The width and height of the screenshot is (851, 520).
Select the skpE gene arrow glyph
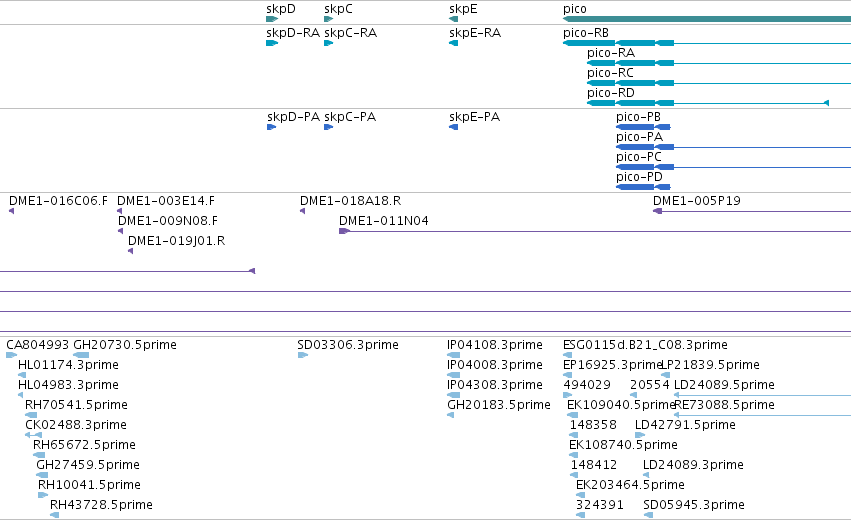(x=454, y=19)
